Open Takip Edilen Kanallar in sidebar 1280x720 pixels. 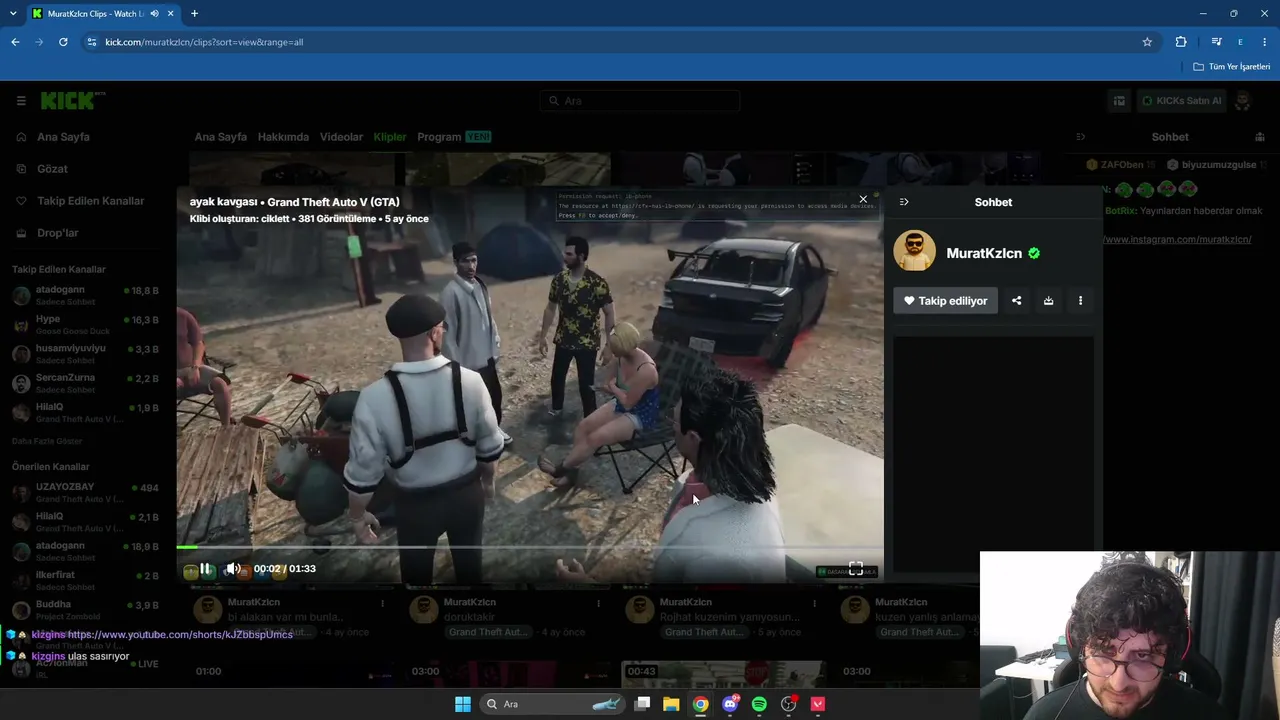point(90,201)
